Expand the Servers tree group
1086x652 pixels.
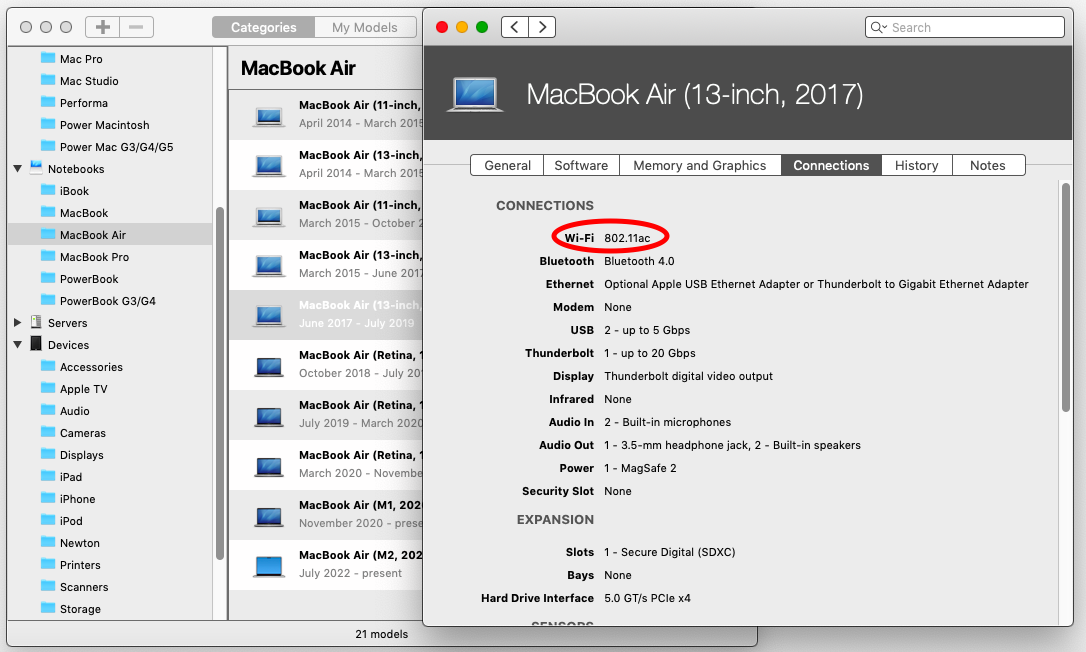[18, 323]
